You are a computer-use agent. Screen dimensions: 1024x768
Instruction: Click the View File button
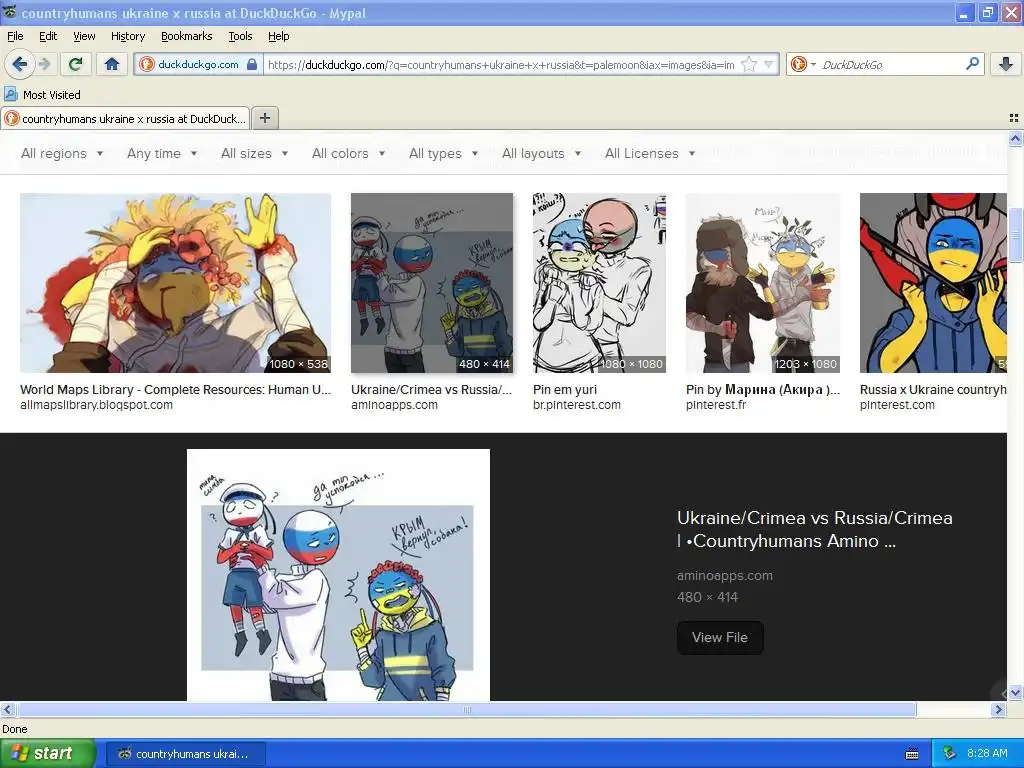click(720, 637)
